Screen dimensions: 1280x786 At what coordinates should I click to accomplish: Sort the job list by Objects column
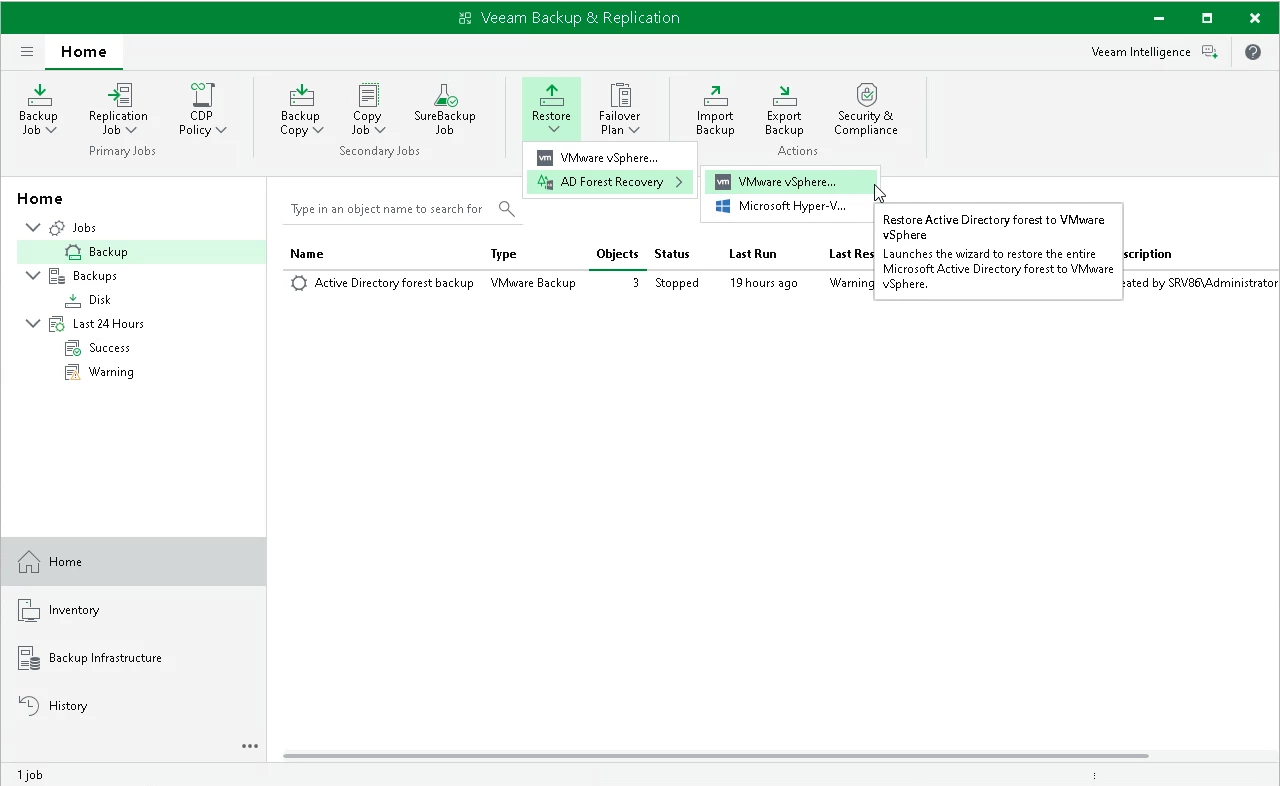617,254
